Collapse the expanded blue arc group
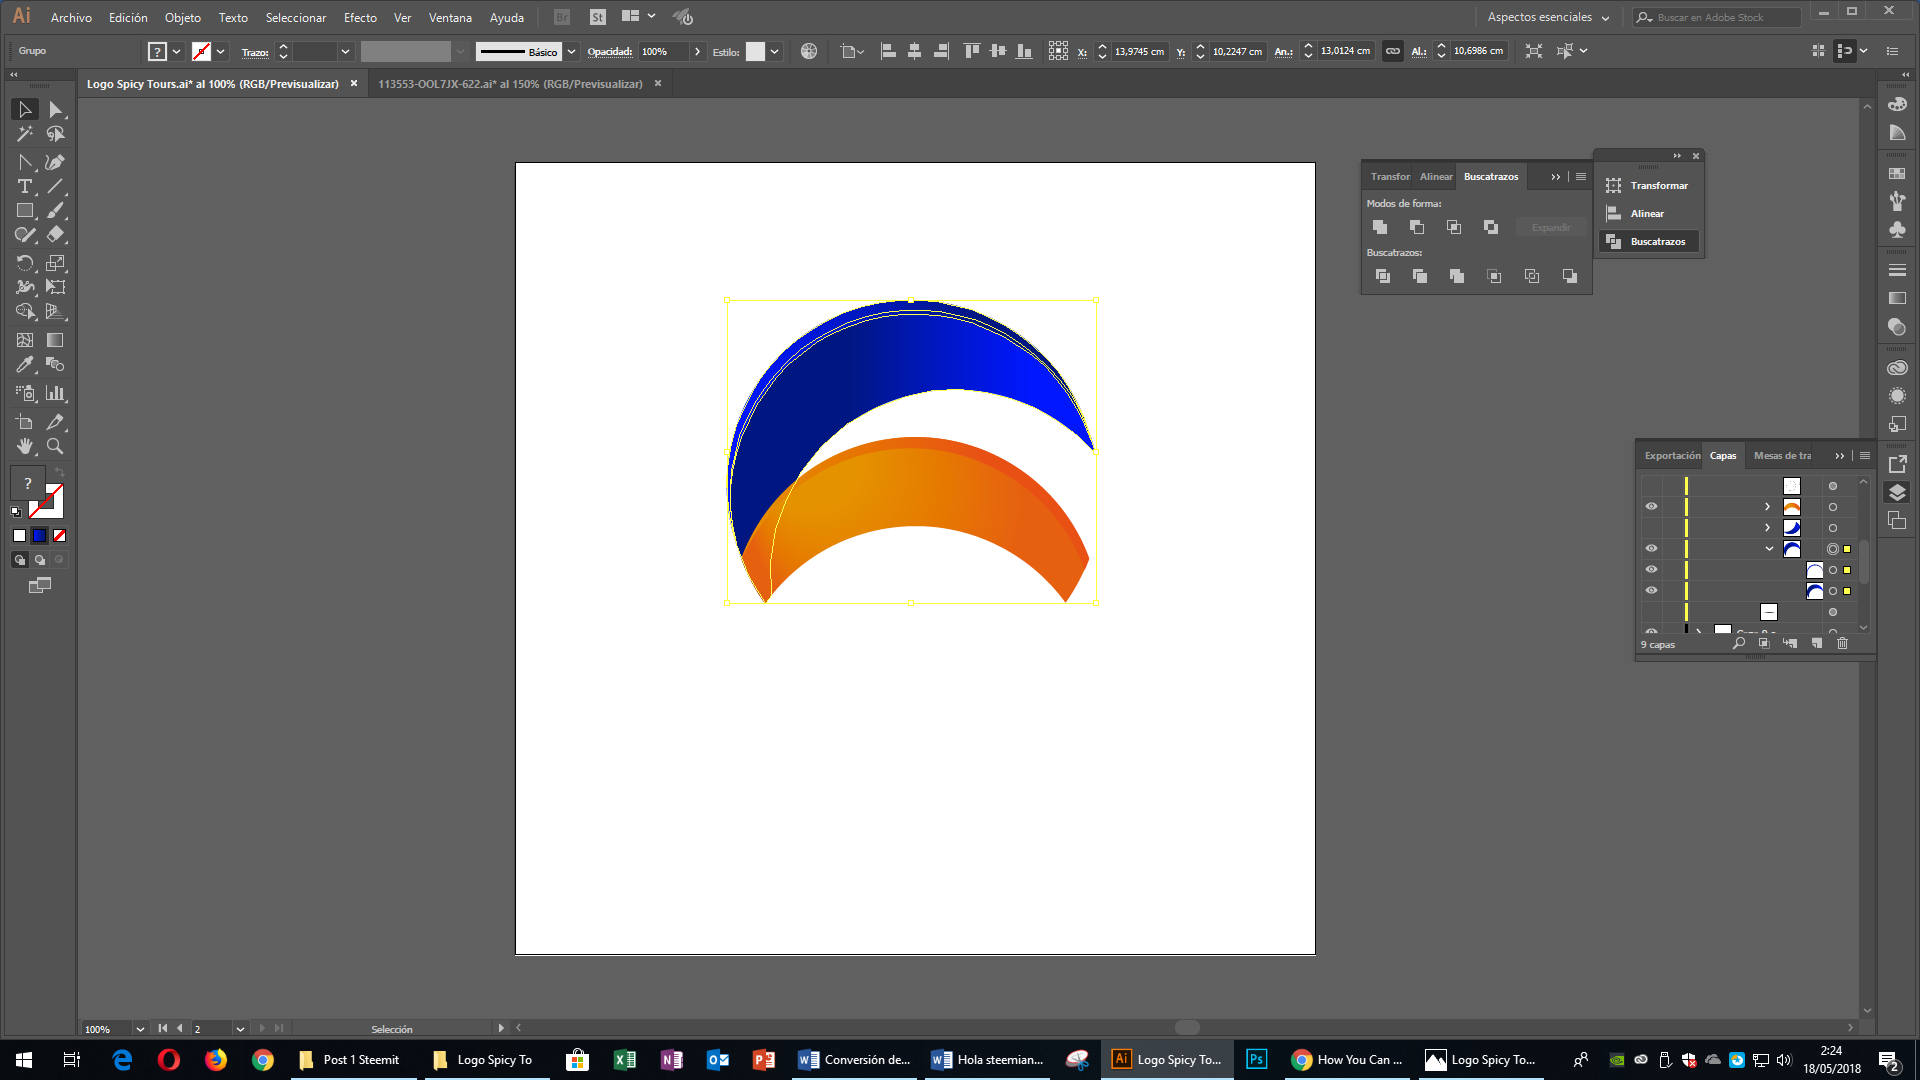 point(1768,549)
